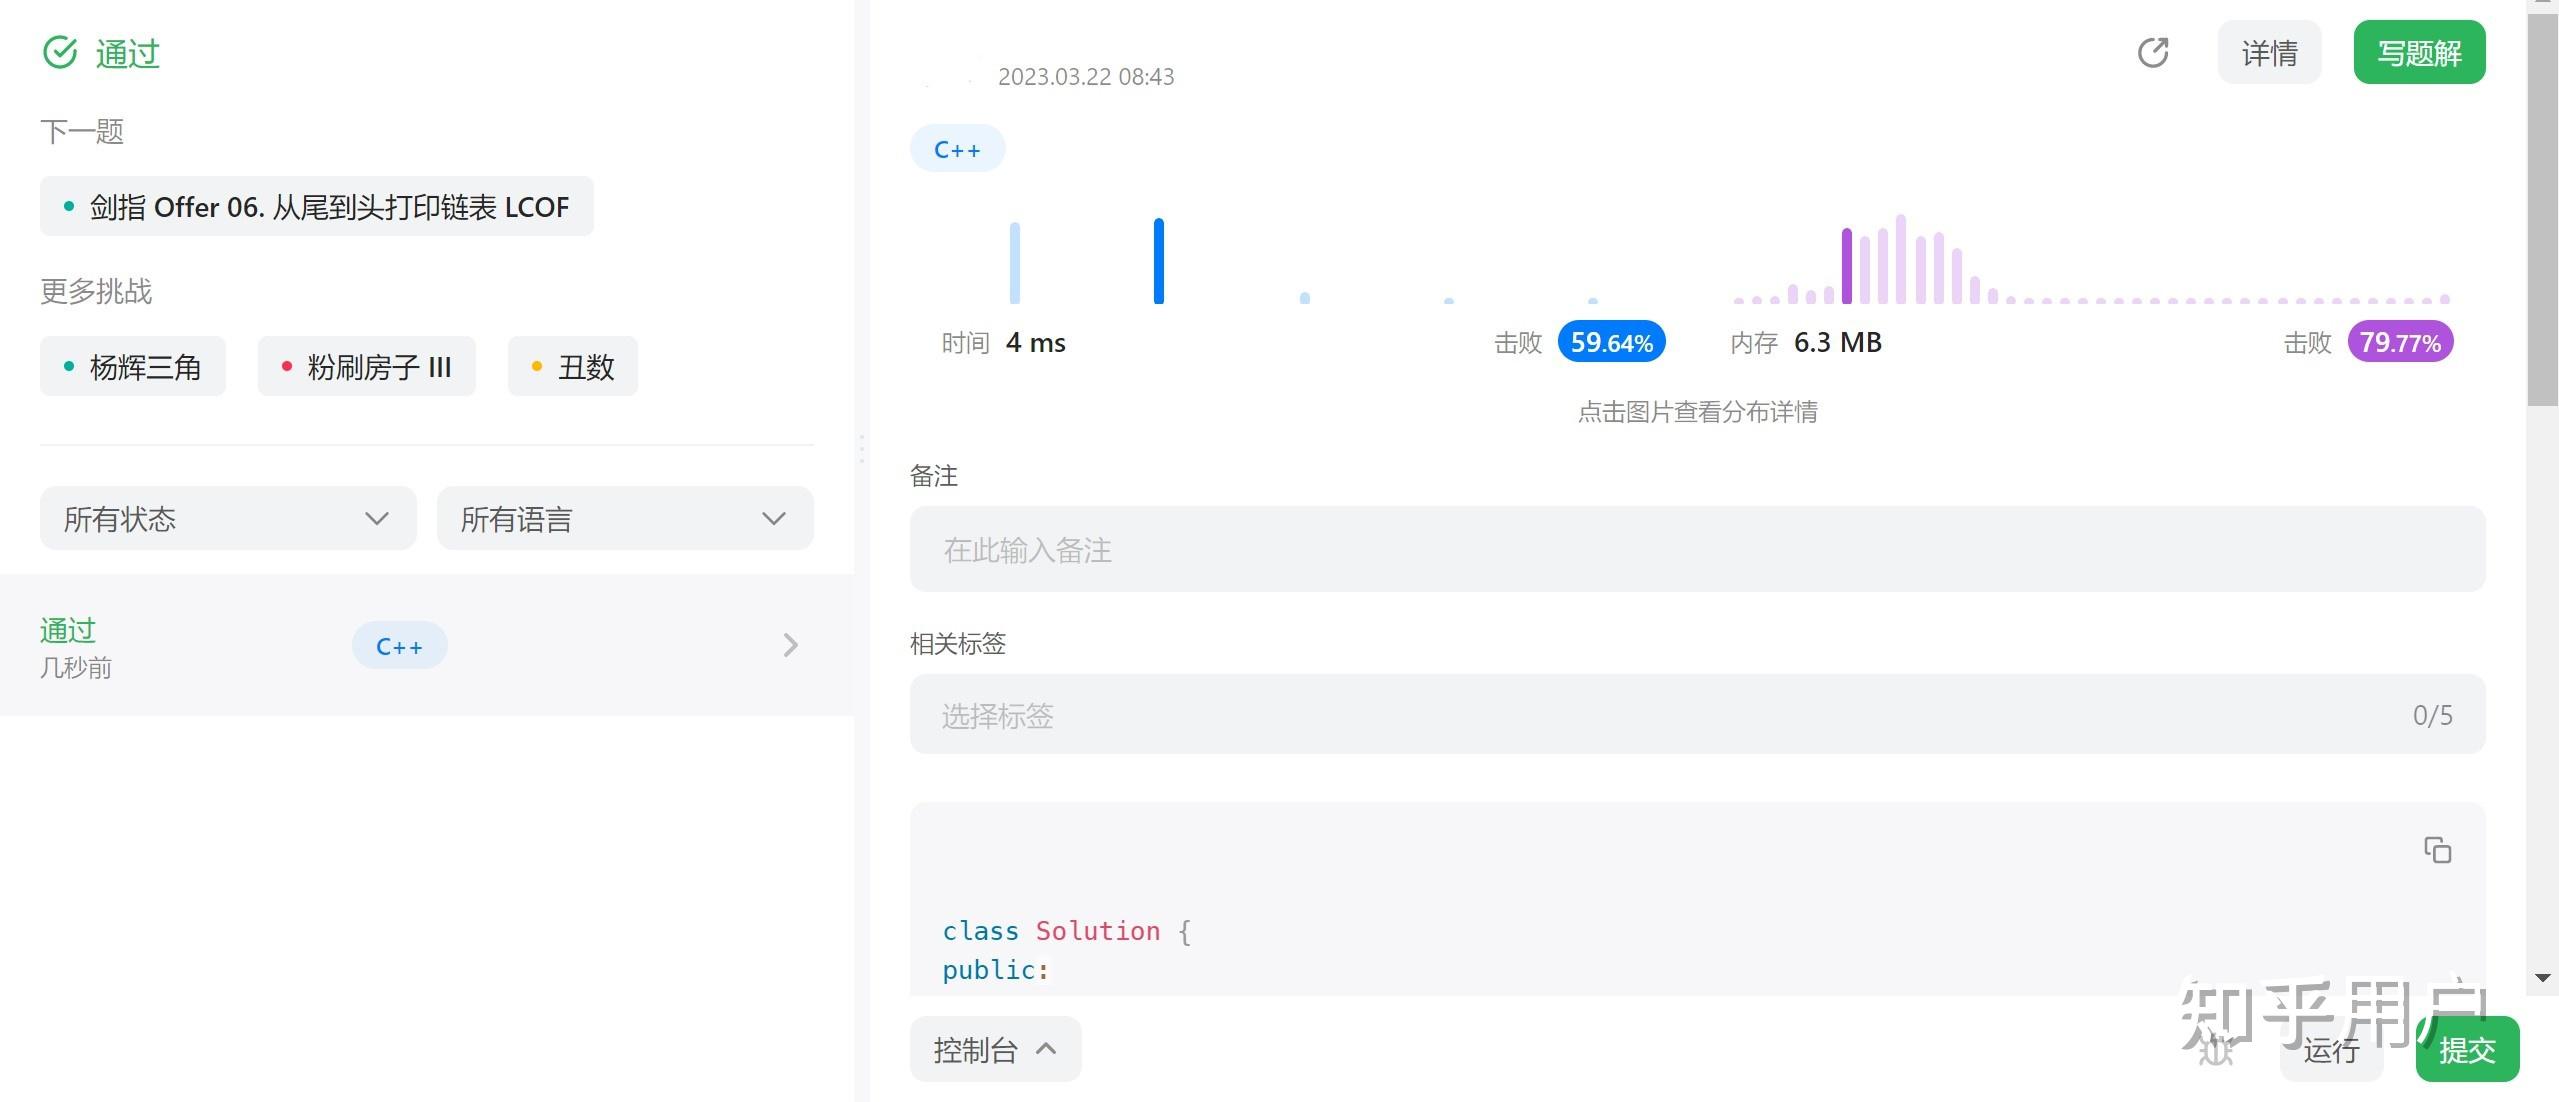Image resolution: width=2559 pixels, height=1102 pixels.
Task: Click the share arrow icon beside 详情
Action: [x=2152, y=53]
